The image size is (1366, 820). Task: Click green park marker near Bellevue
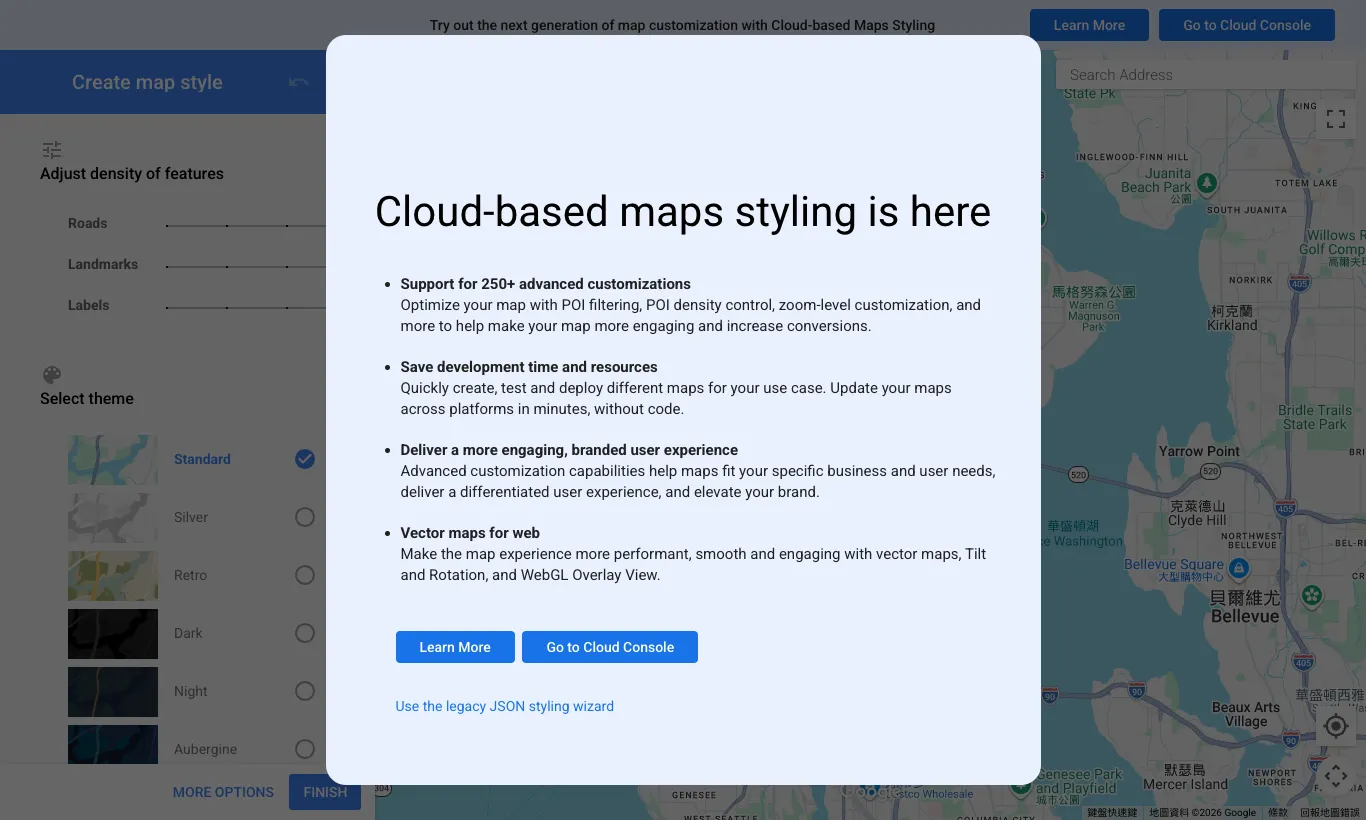click(1312, 596)
